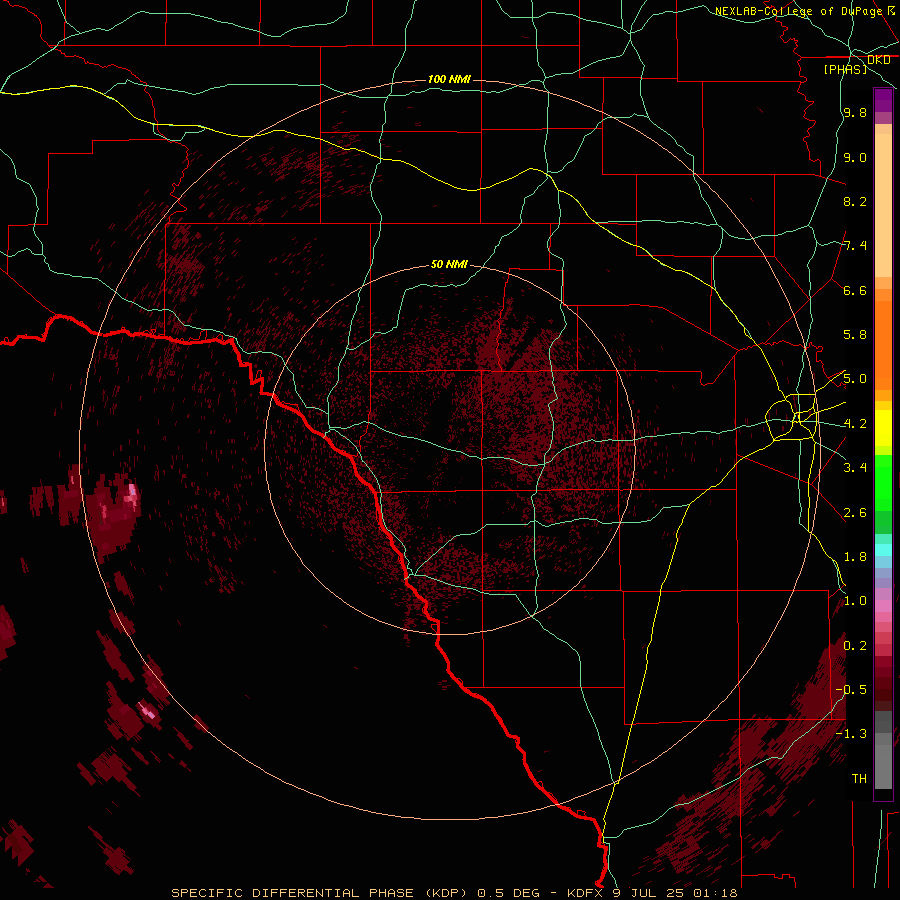The height and width of the screenshot is (900, 900).
Task: Click the 0.2 scale value
Action: coord(855,646)
